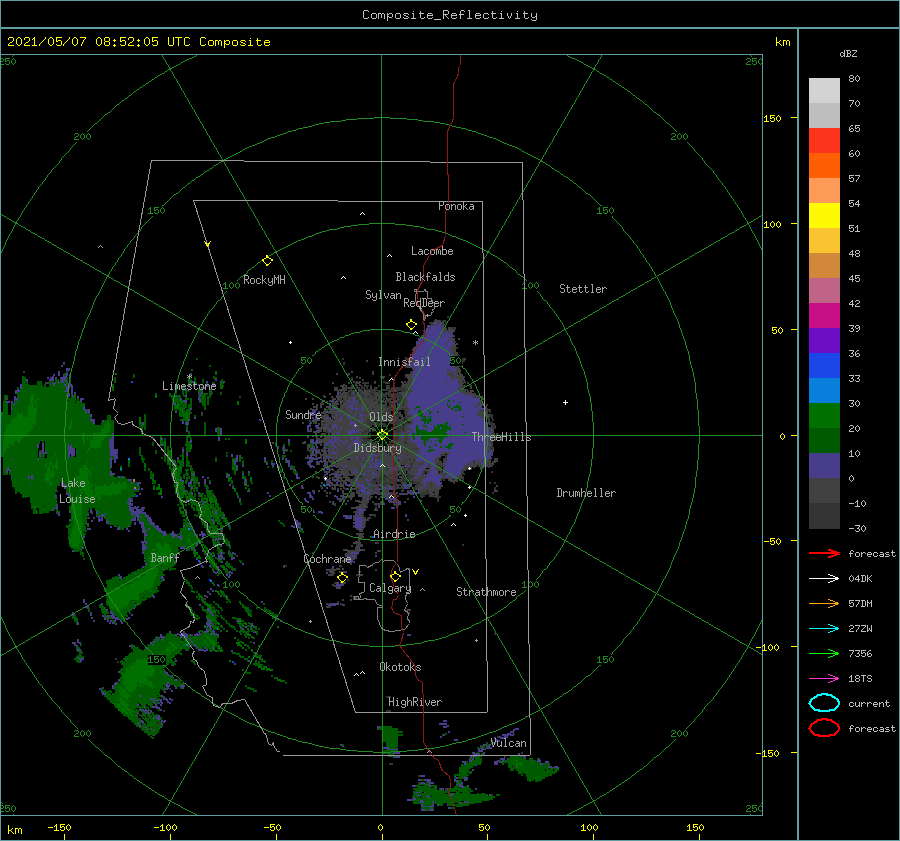Select the yellow diamond marker beside RockyMH
The height and width of the screenshot is (841, 900).
[x=267, y=261]
